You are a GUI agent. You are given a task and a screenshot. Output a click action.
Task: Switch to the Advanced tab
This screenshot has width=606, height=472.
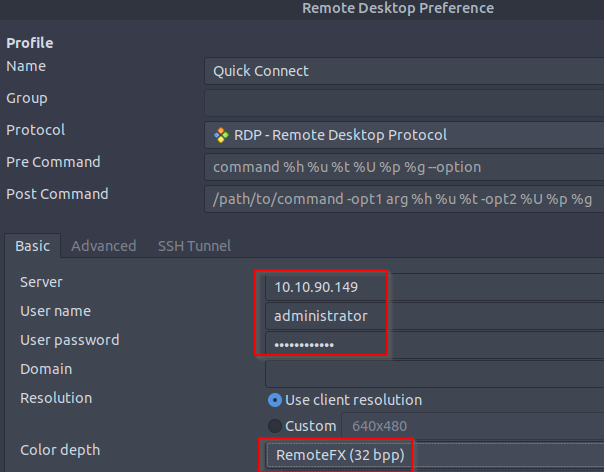[x=104, y=246]
